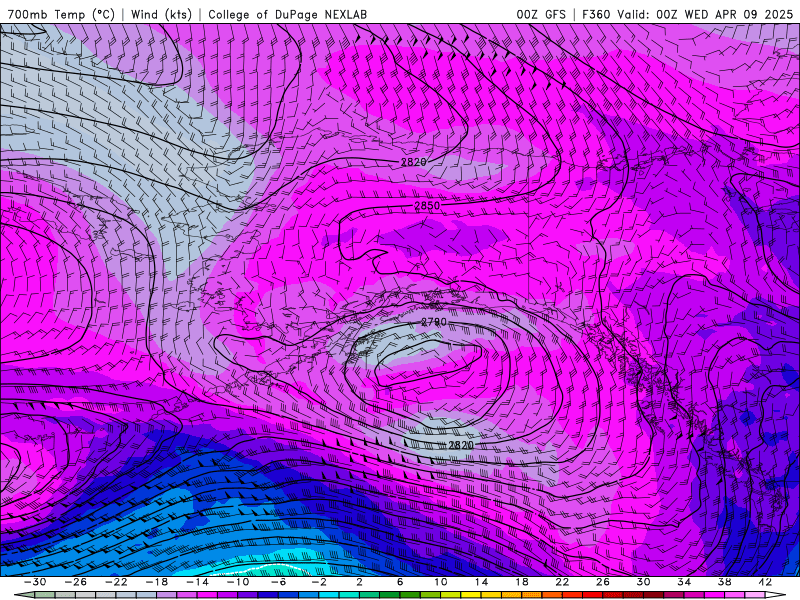Click the '-10' color scale label
Screen dimensions: 800x600
238,582
